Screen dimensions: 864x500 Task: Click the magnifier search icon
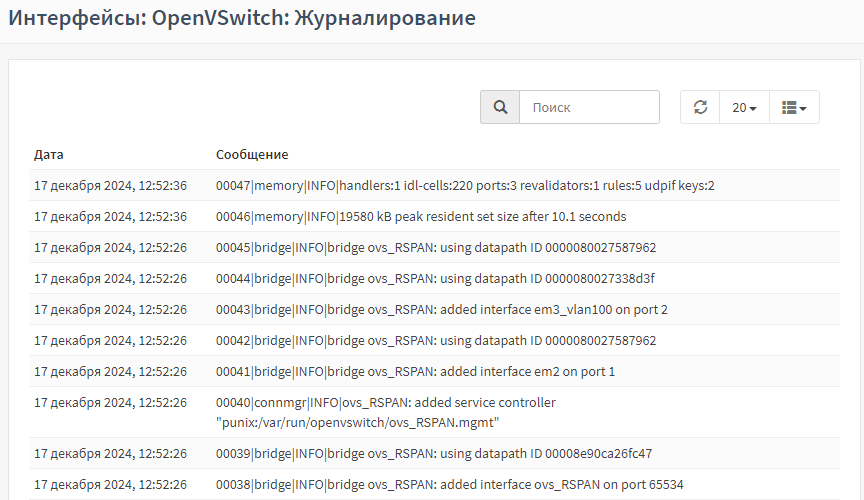[500, 107]
